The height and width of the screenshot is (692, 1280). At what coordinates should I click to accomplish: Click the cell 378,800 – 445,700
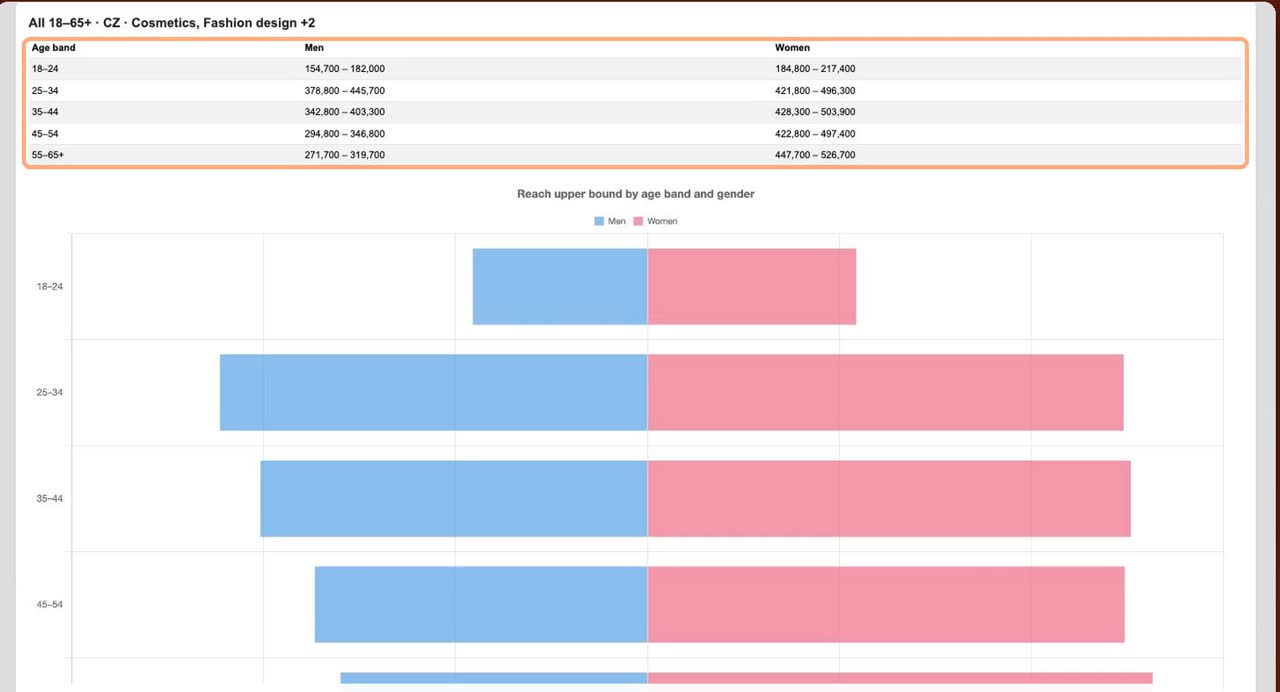click(345, 91)
